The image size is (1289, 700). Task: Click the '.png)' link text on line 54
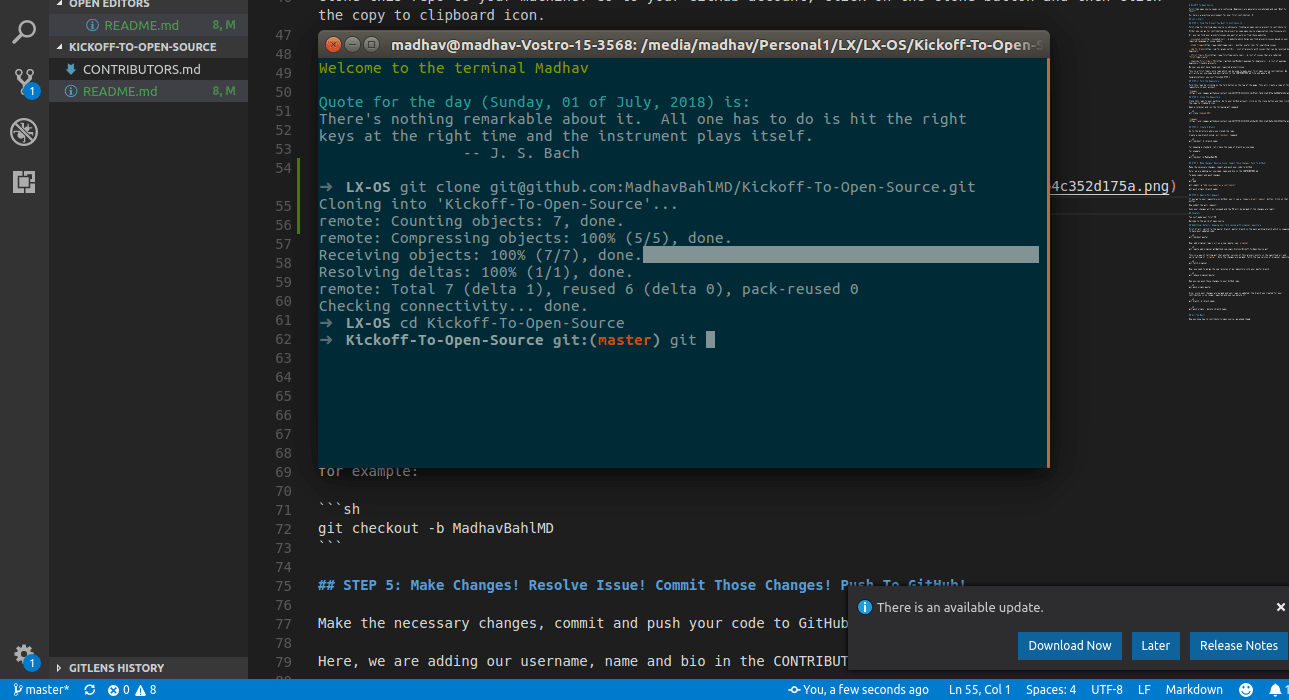(1155, 185)
